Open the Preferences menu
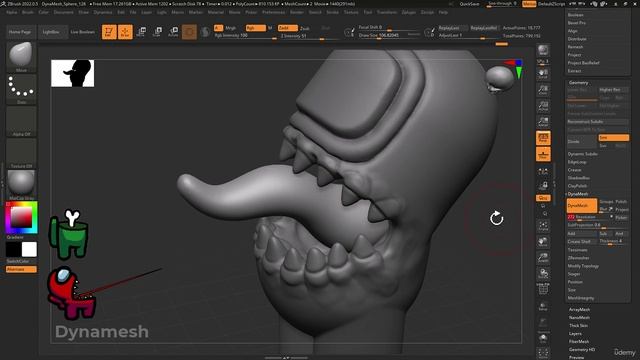 click(273, 12)
